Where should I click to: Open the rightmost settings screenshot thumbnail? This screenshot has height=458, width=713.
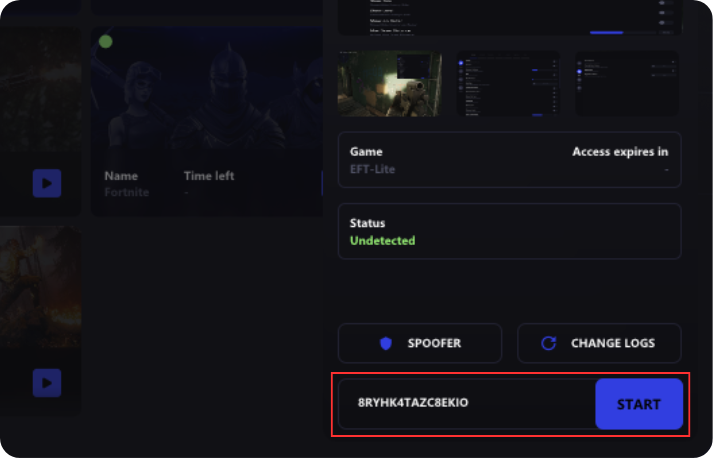coord(627,83)
